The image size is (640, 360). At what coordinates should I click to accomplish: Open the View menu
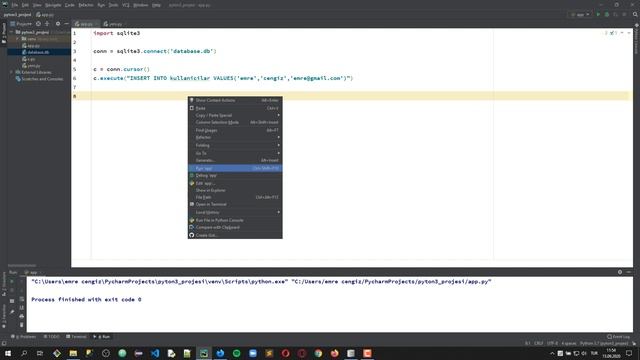[37, 5]
